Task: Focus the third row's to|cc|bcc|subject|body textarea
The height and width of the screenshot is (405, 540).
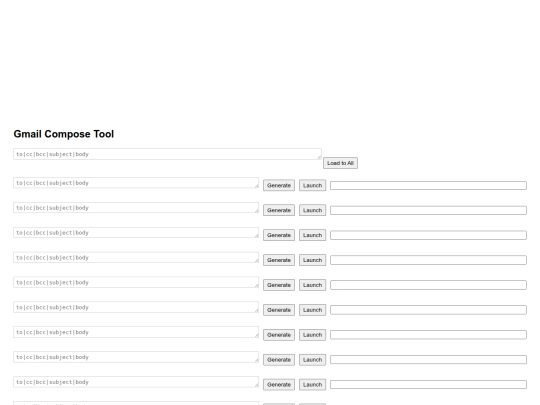Action: click(136, 233)
